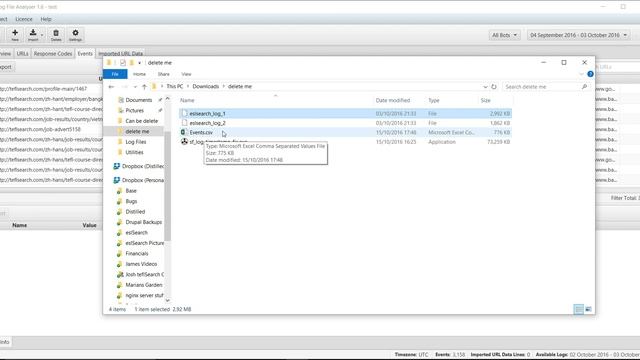
Task: Click the New project toolbar icon
Action: pyautogui.click(x=15, y=35)
